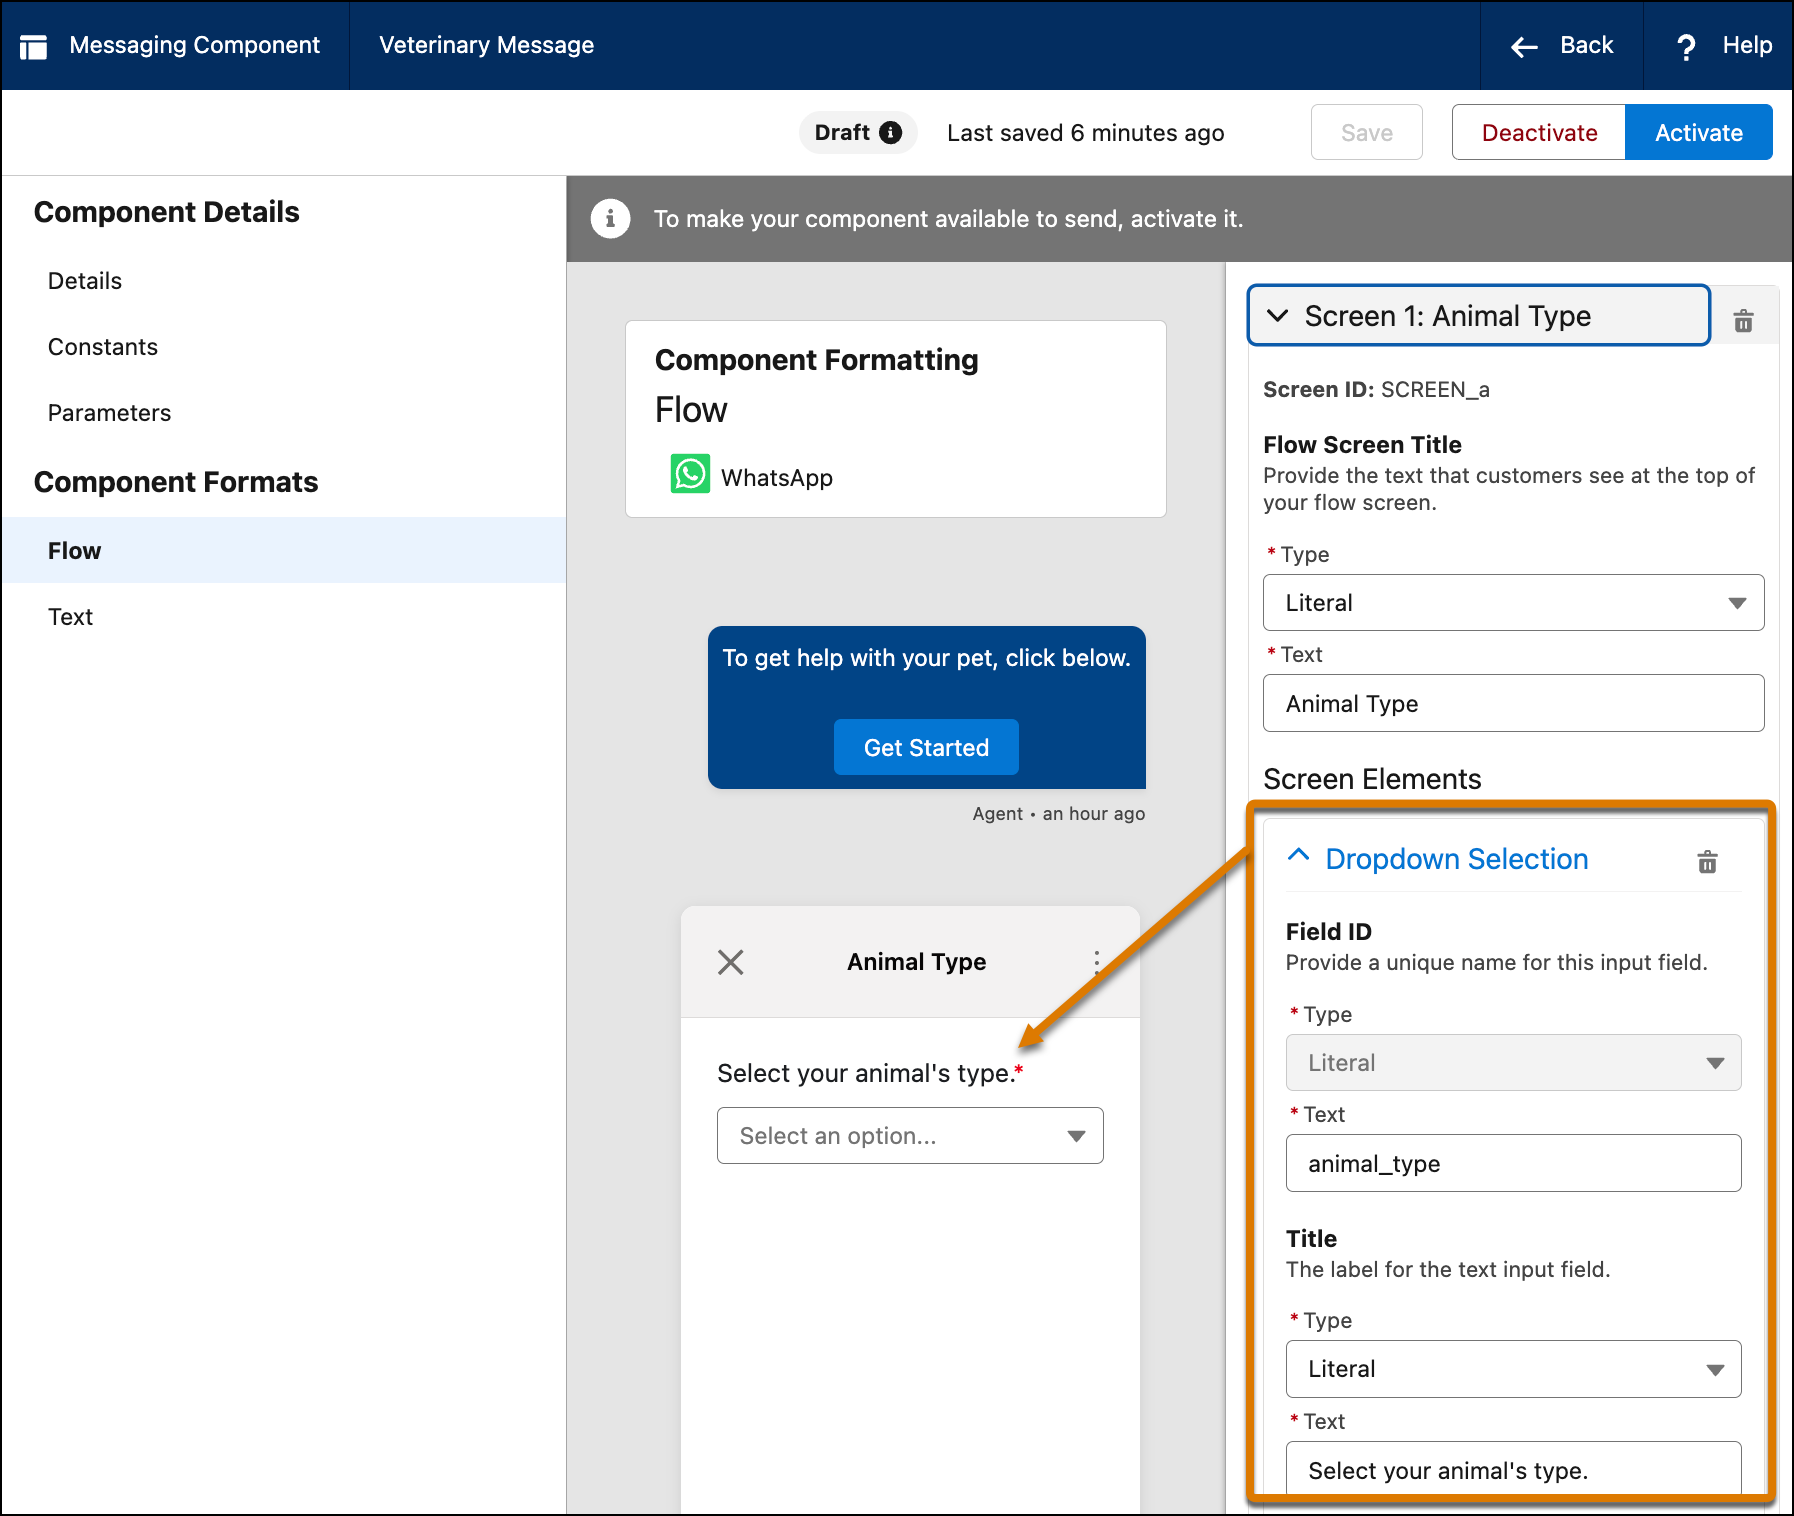Screen dimensions: 1794x1516
Task: Open Parameters in the sidebar
Action: [109, 413]
